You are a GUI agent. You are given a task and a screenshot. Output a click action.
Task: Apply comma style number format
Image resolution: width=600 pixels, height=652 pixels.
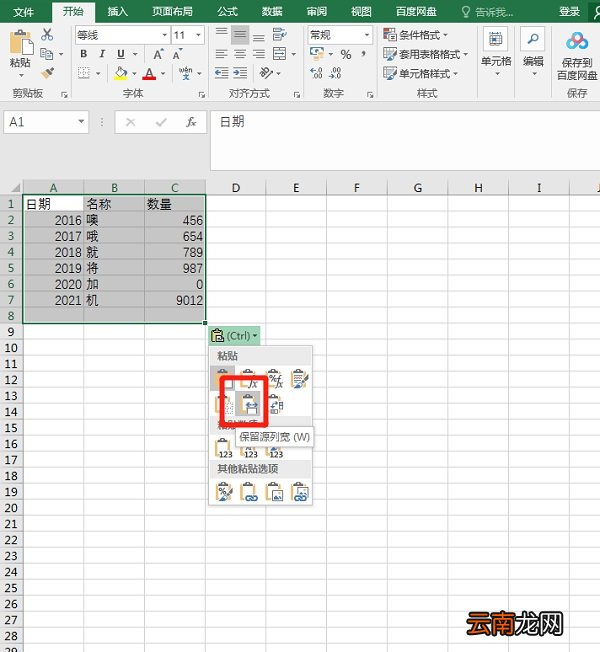click(x=364, y=54)
